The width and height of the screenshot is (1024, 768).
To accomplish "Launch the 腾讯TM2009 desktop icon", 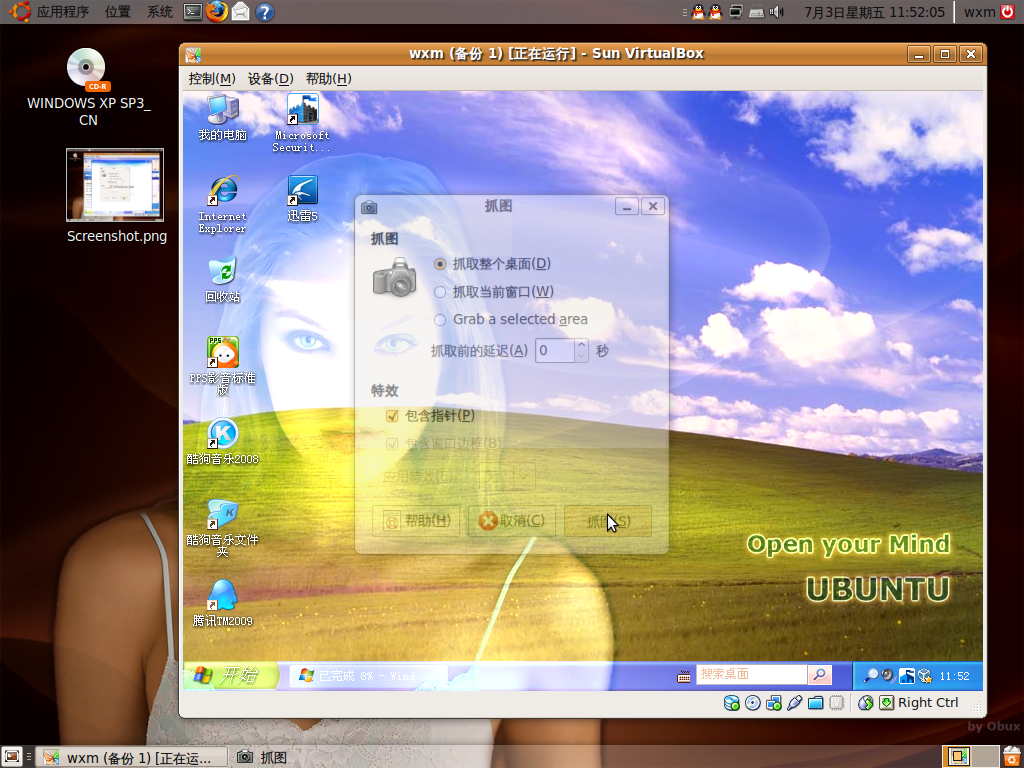I will [223, 596].
